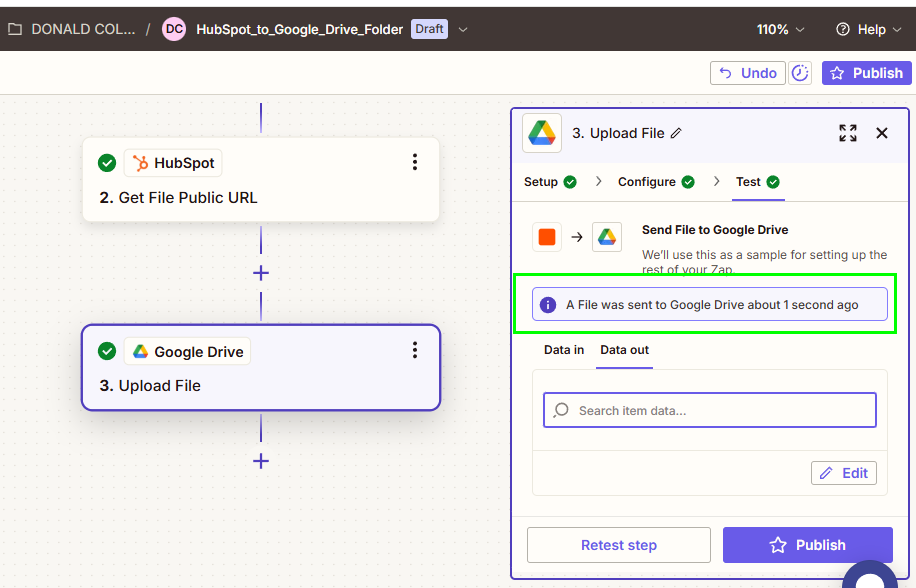Select the Google Drive Upload File step
Screen dimensions: 916x588
pos(261,368)
